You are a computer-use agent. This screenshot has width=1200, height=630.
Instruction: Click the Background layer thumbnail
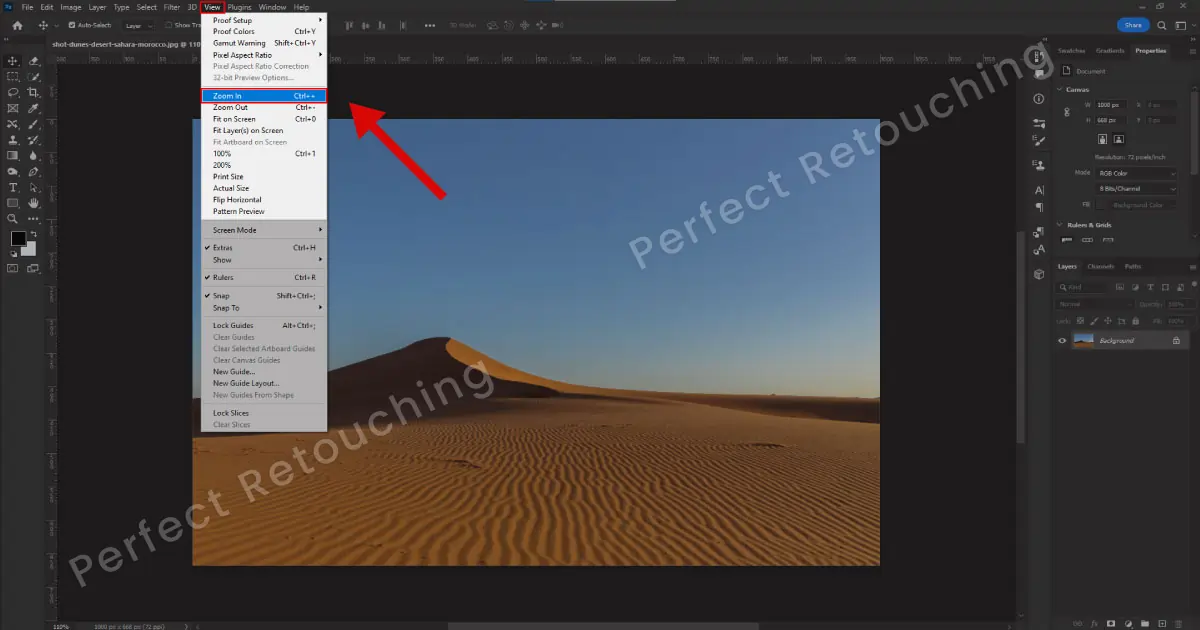pos(1084,340)
